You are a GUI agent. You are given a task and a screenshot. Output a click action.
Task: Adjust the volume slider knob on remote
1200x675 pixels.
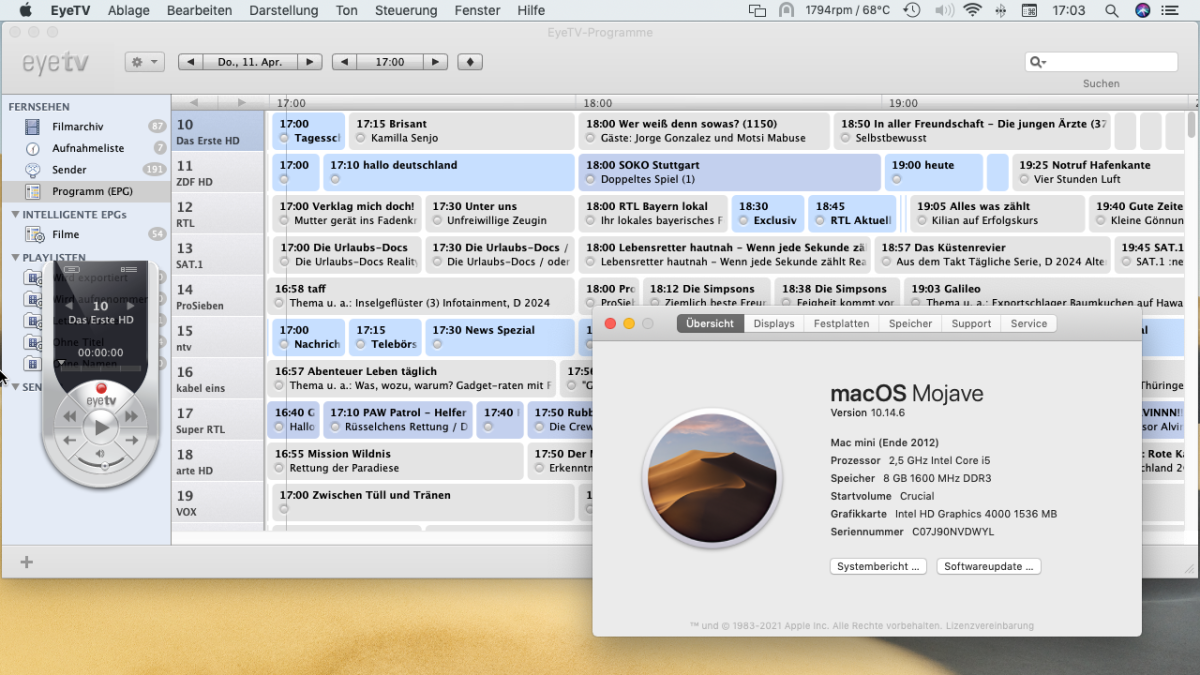click(x=104, y=465)
